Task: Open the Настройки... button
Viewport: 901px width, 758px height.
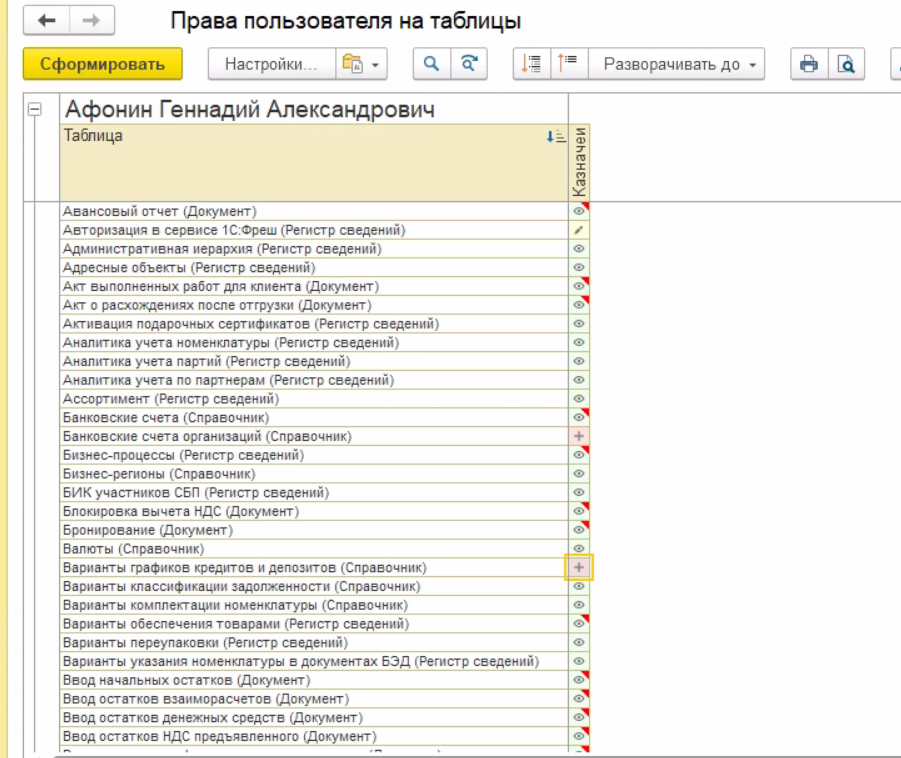Action: tap(270, 64)
